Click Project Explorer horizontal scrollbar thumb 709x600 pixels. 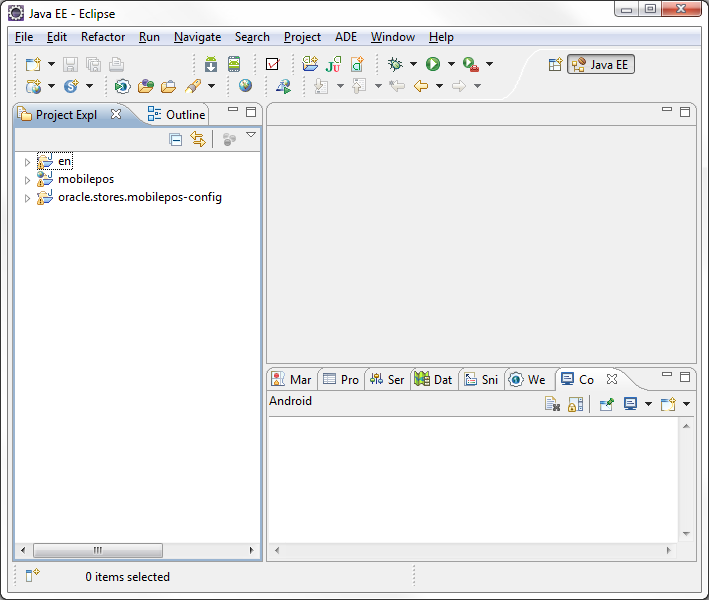coord(98,550)
